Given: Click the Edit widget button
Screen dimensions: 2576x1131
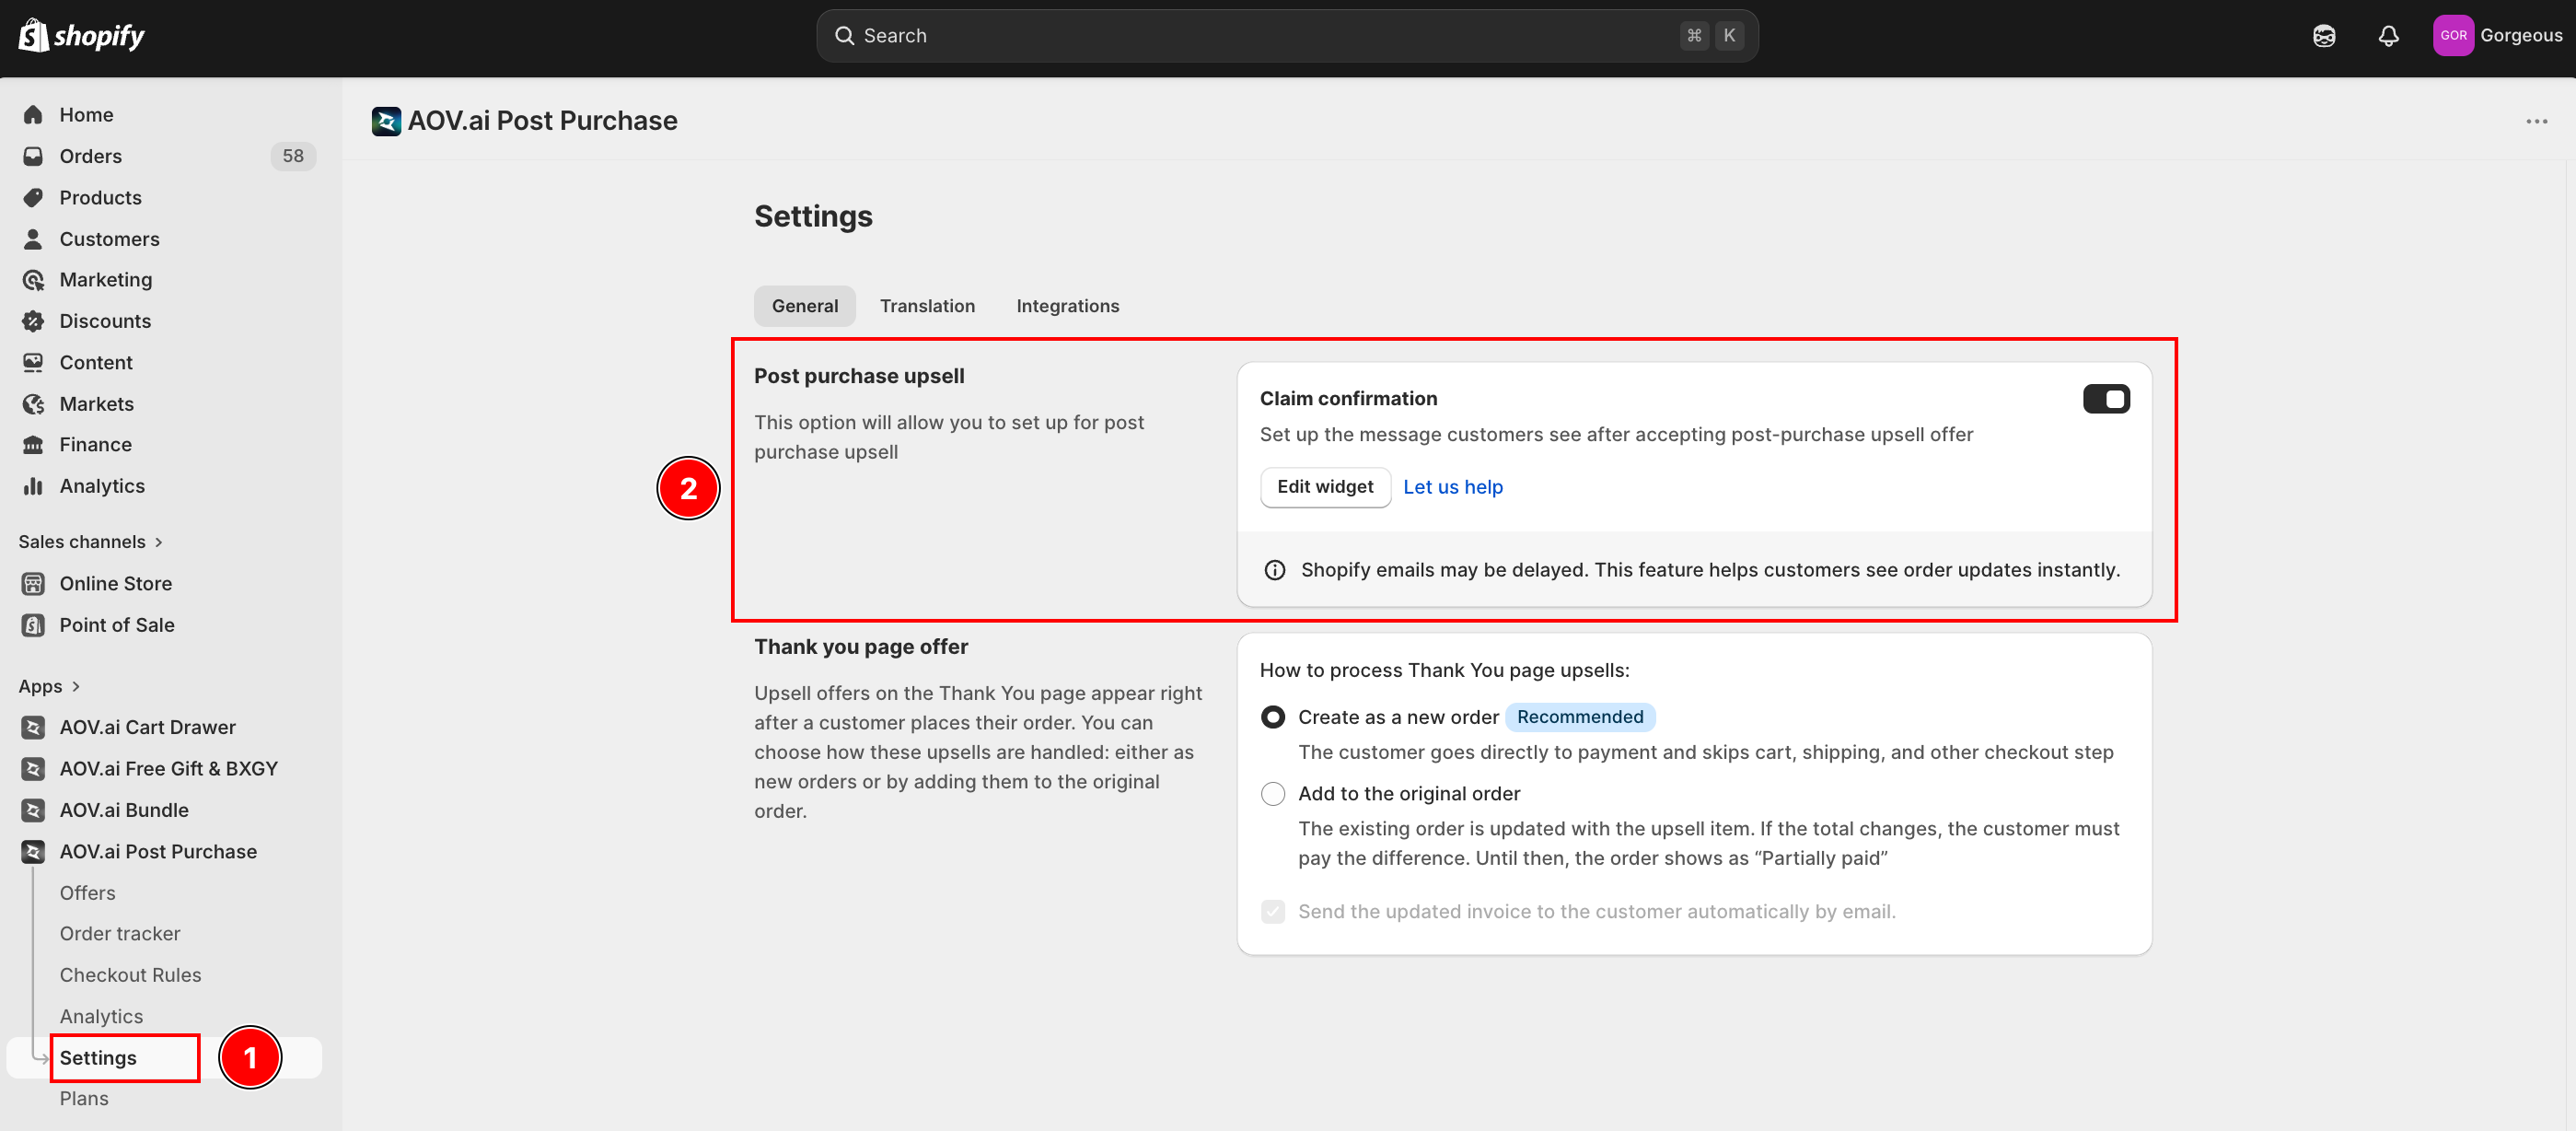Looking at the screenshot, I should coord(1325,487).
